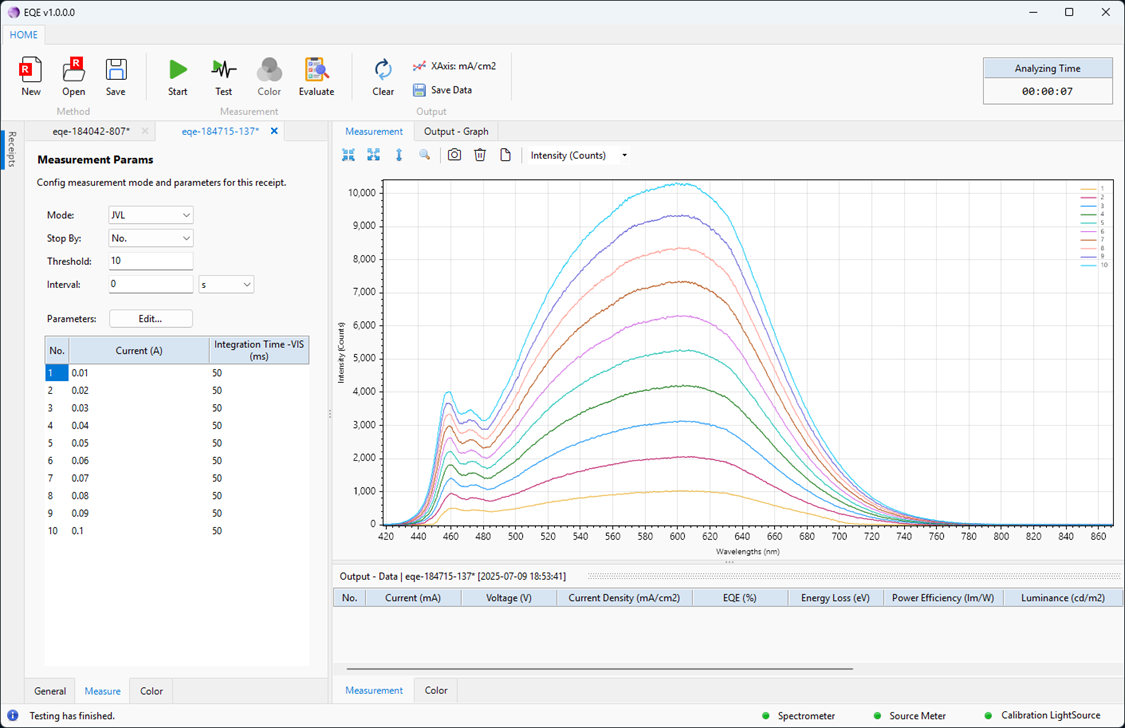Switch to the eqe-184042-807 tab

click(91, 131)
